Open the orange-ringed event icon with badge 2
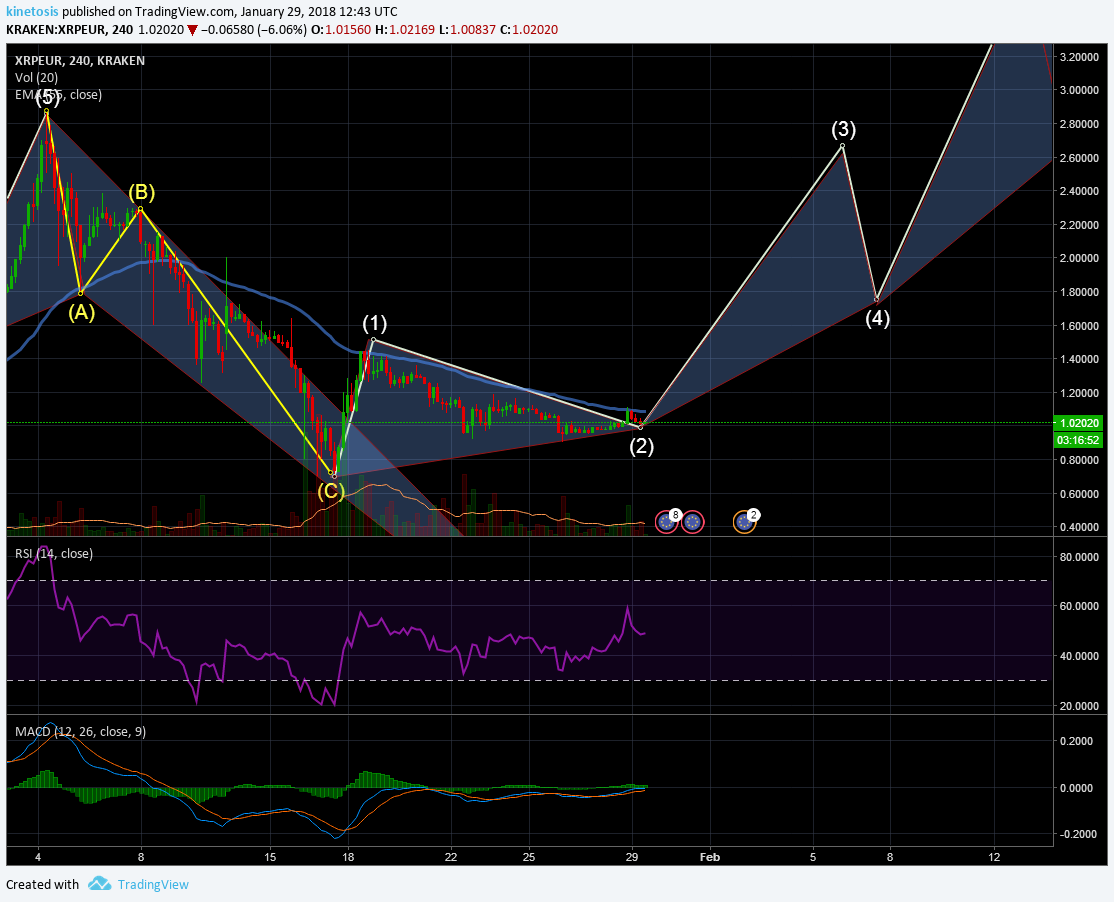The width and height of the screenshot is (1114, 902). (745, 522)
